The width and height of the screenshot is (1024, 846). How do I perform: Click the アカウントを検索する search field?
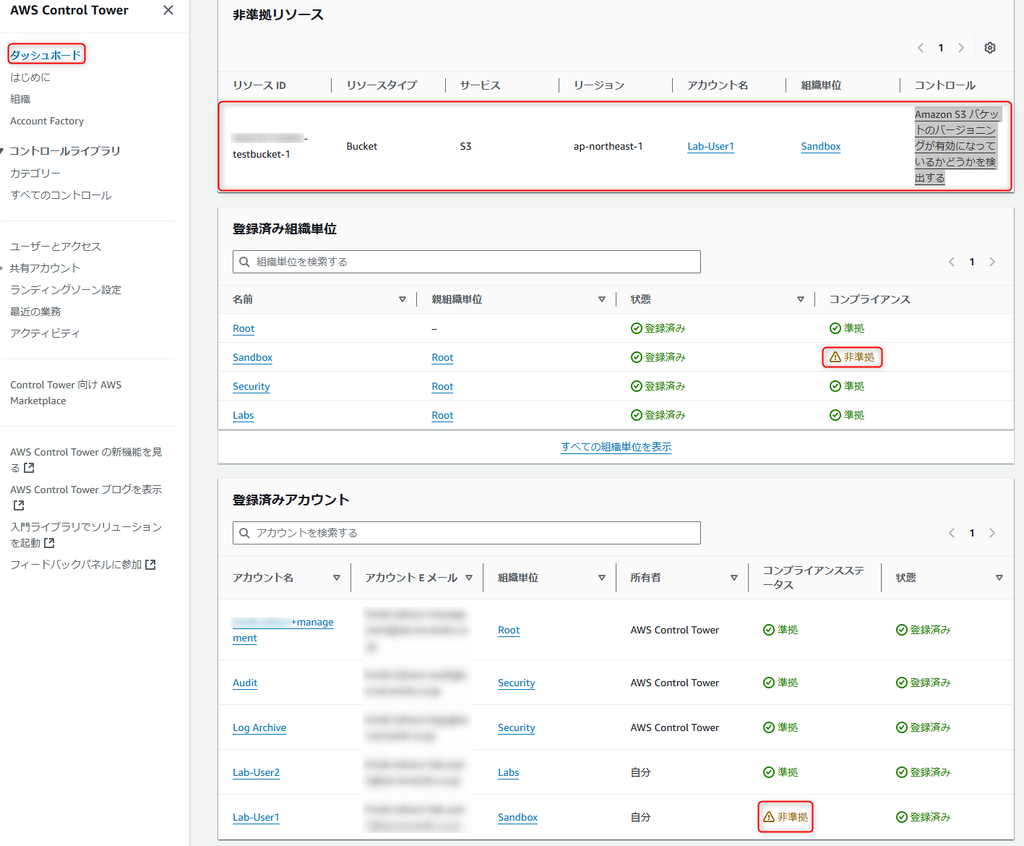click(466, 532)
